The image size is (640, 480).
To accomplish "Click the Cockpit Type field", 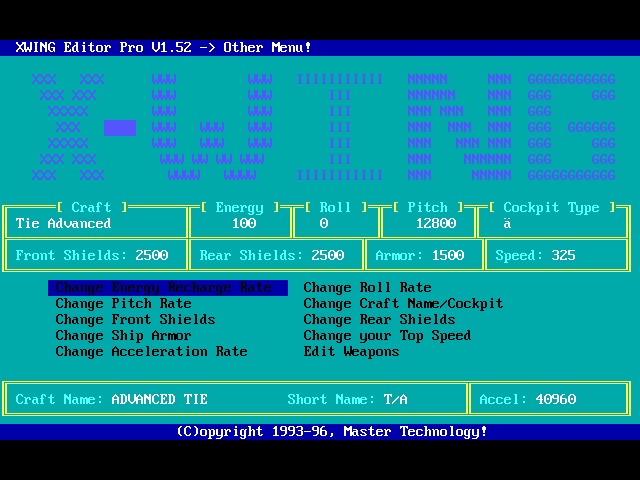I will [551, 223].
